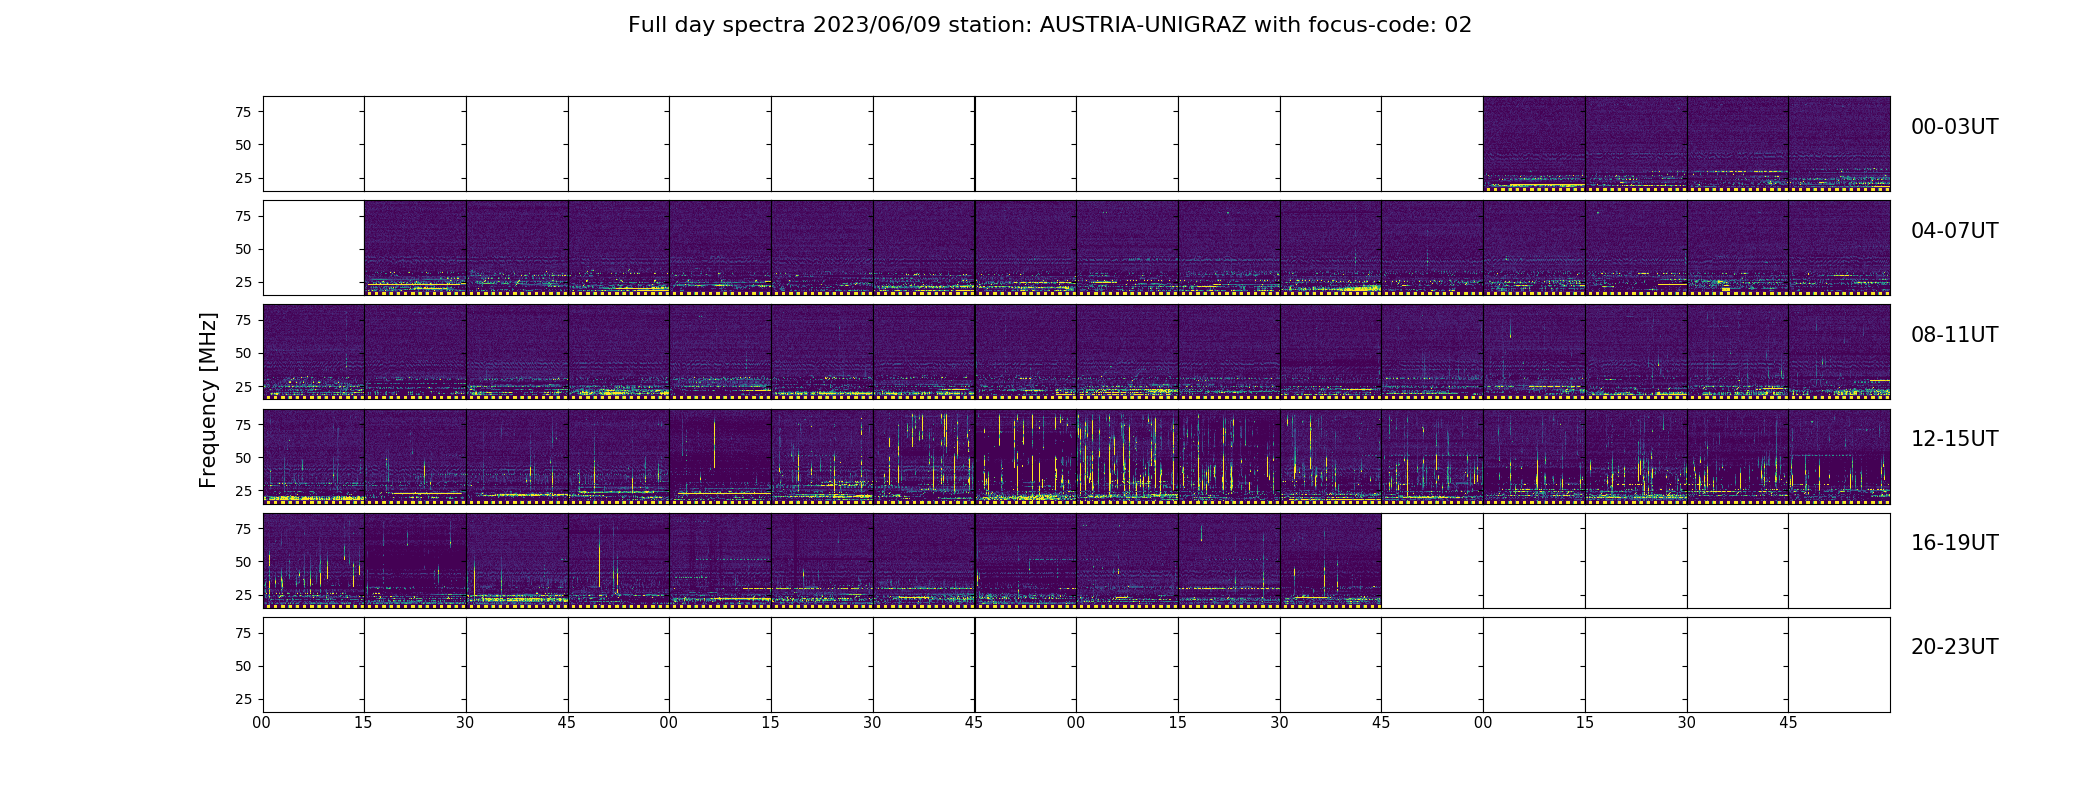Click the plot title mentioning AUSTRIA-UNIGRAZ

pyautogui.click(x=1050, y=25)
